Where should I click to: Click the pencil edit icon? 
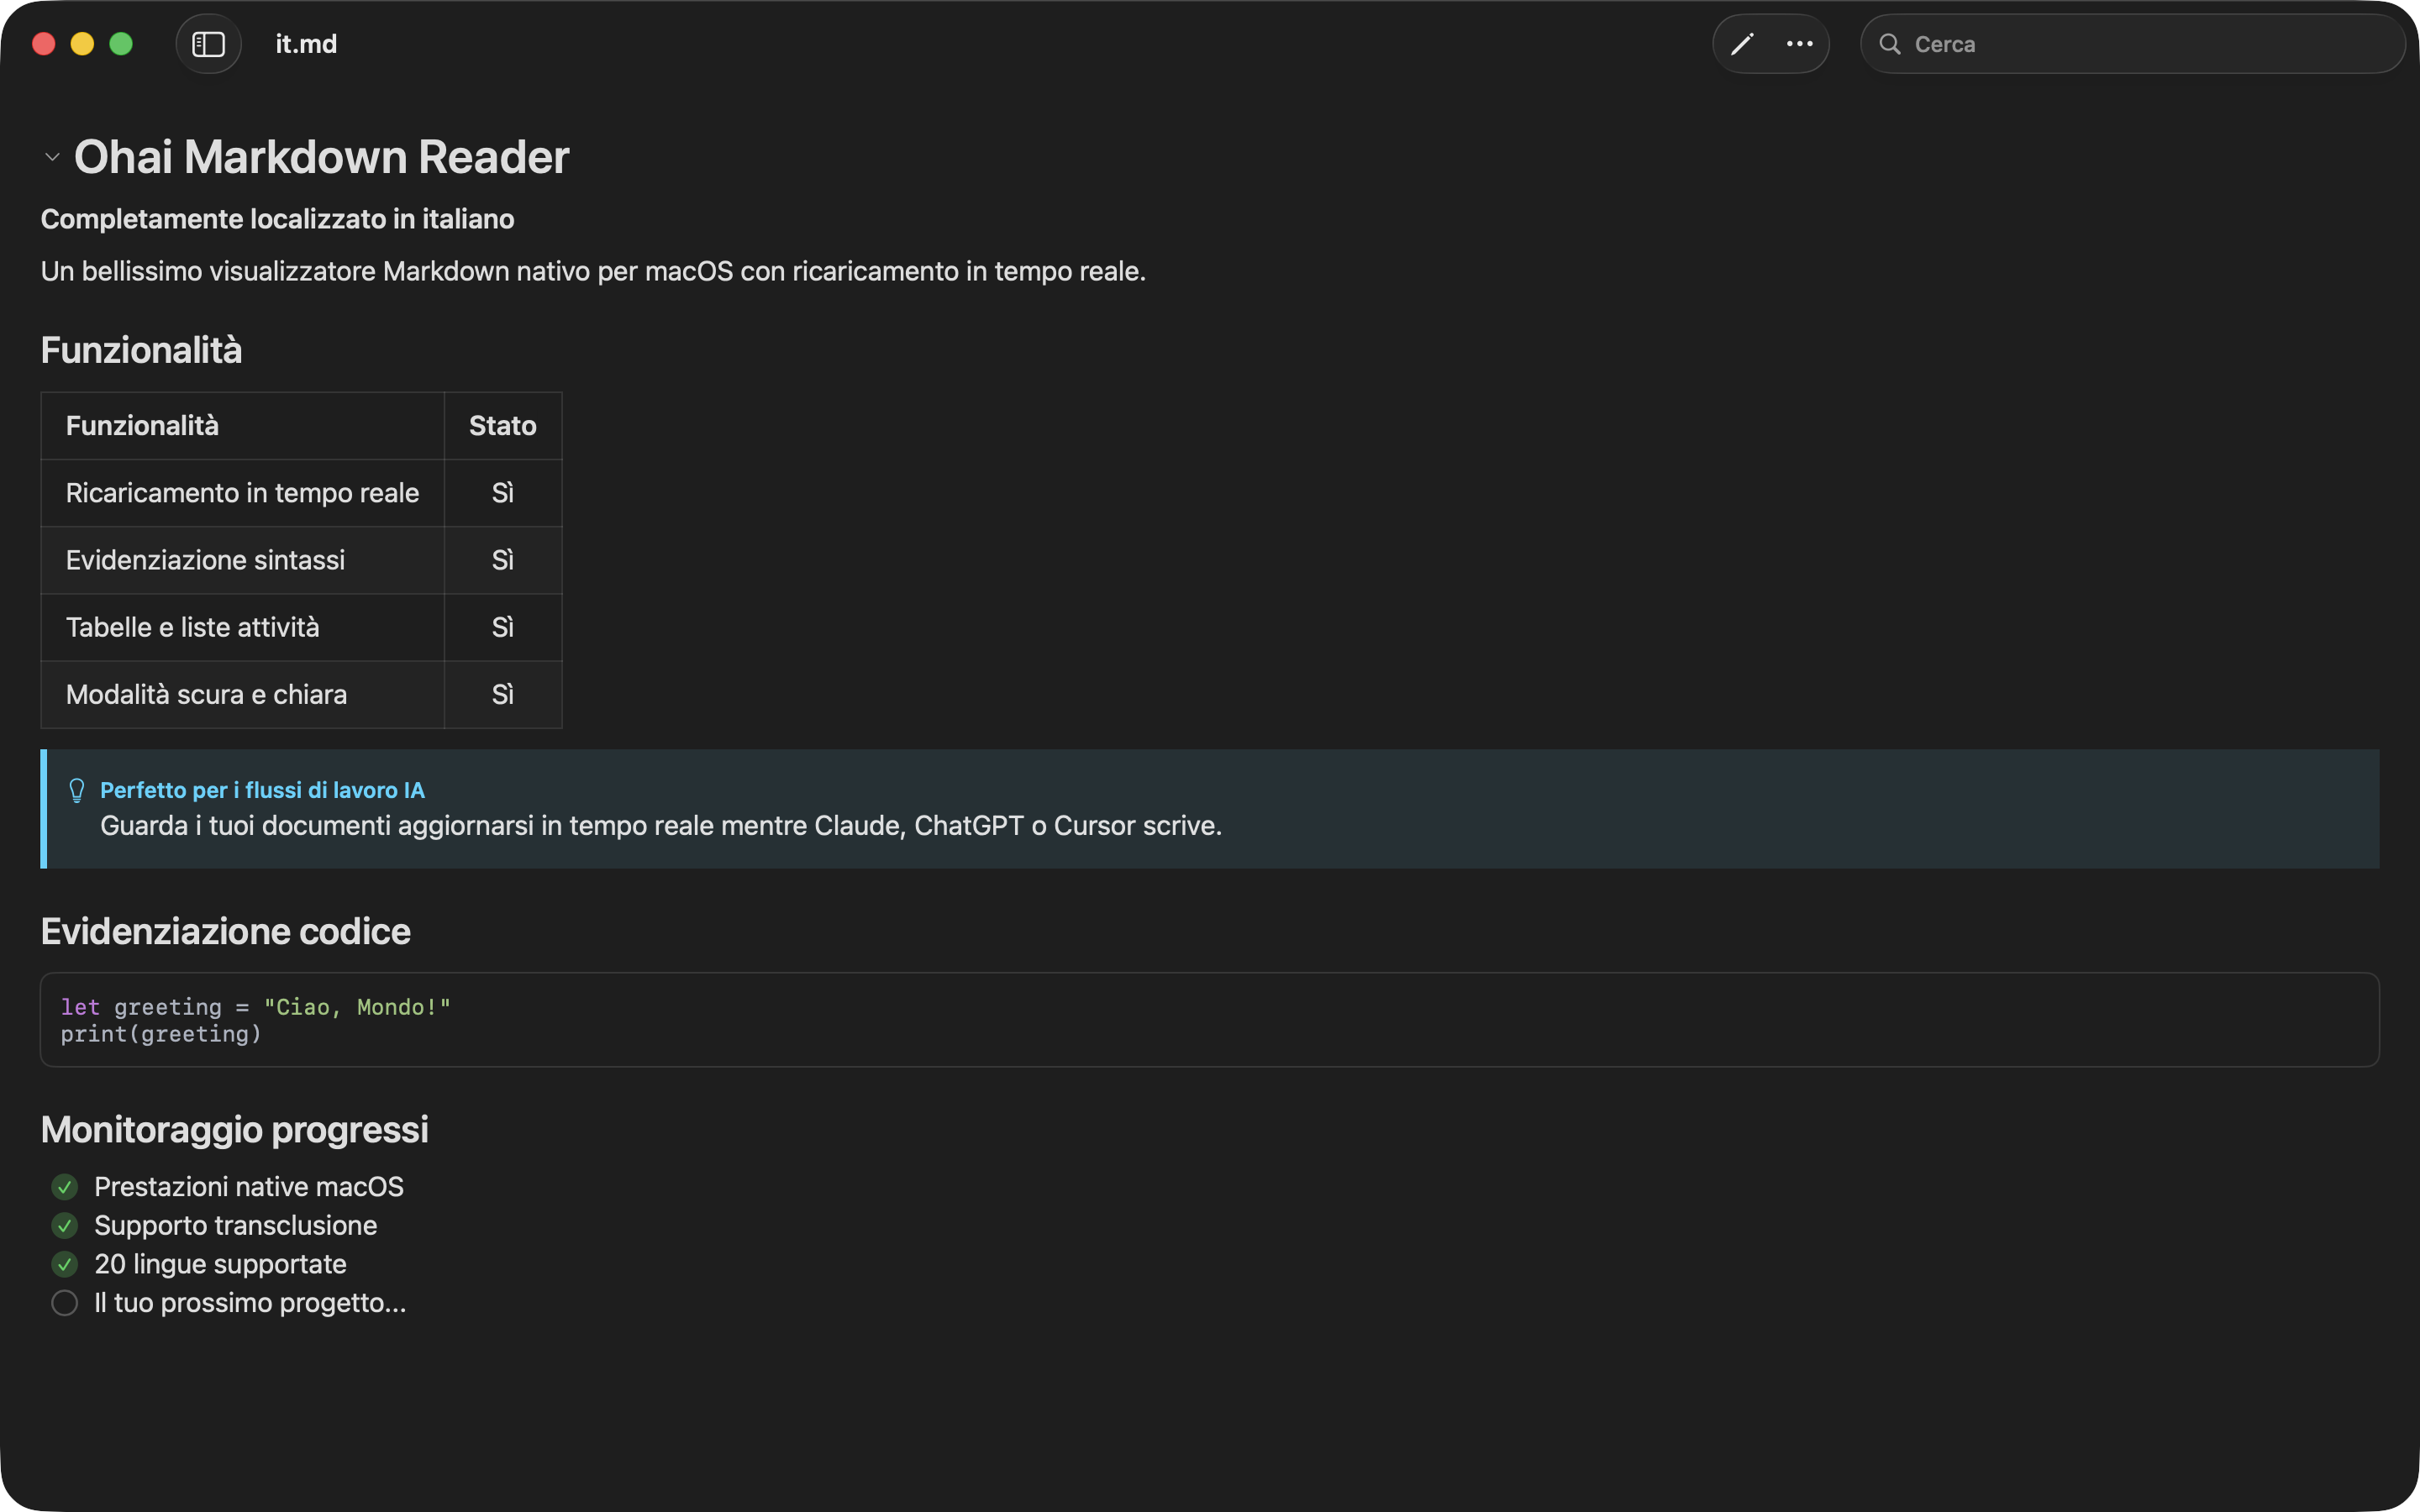1742,44
